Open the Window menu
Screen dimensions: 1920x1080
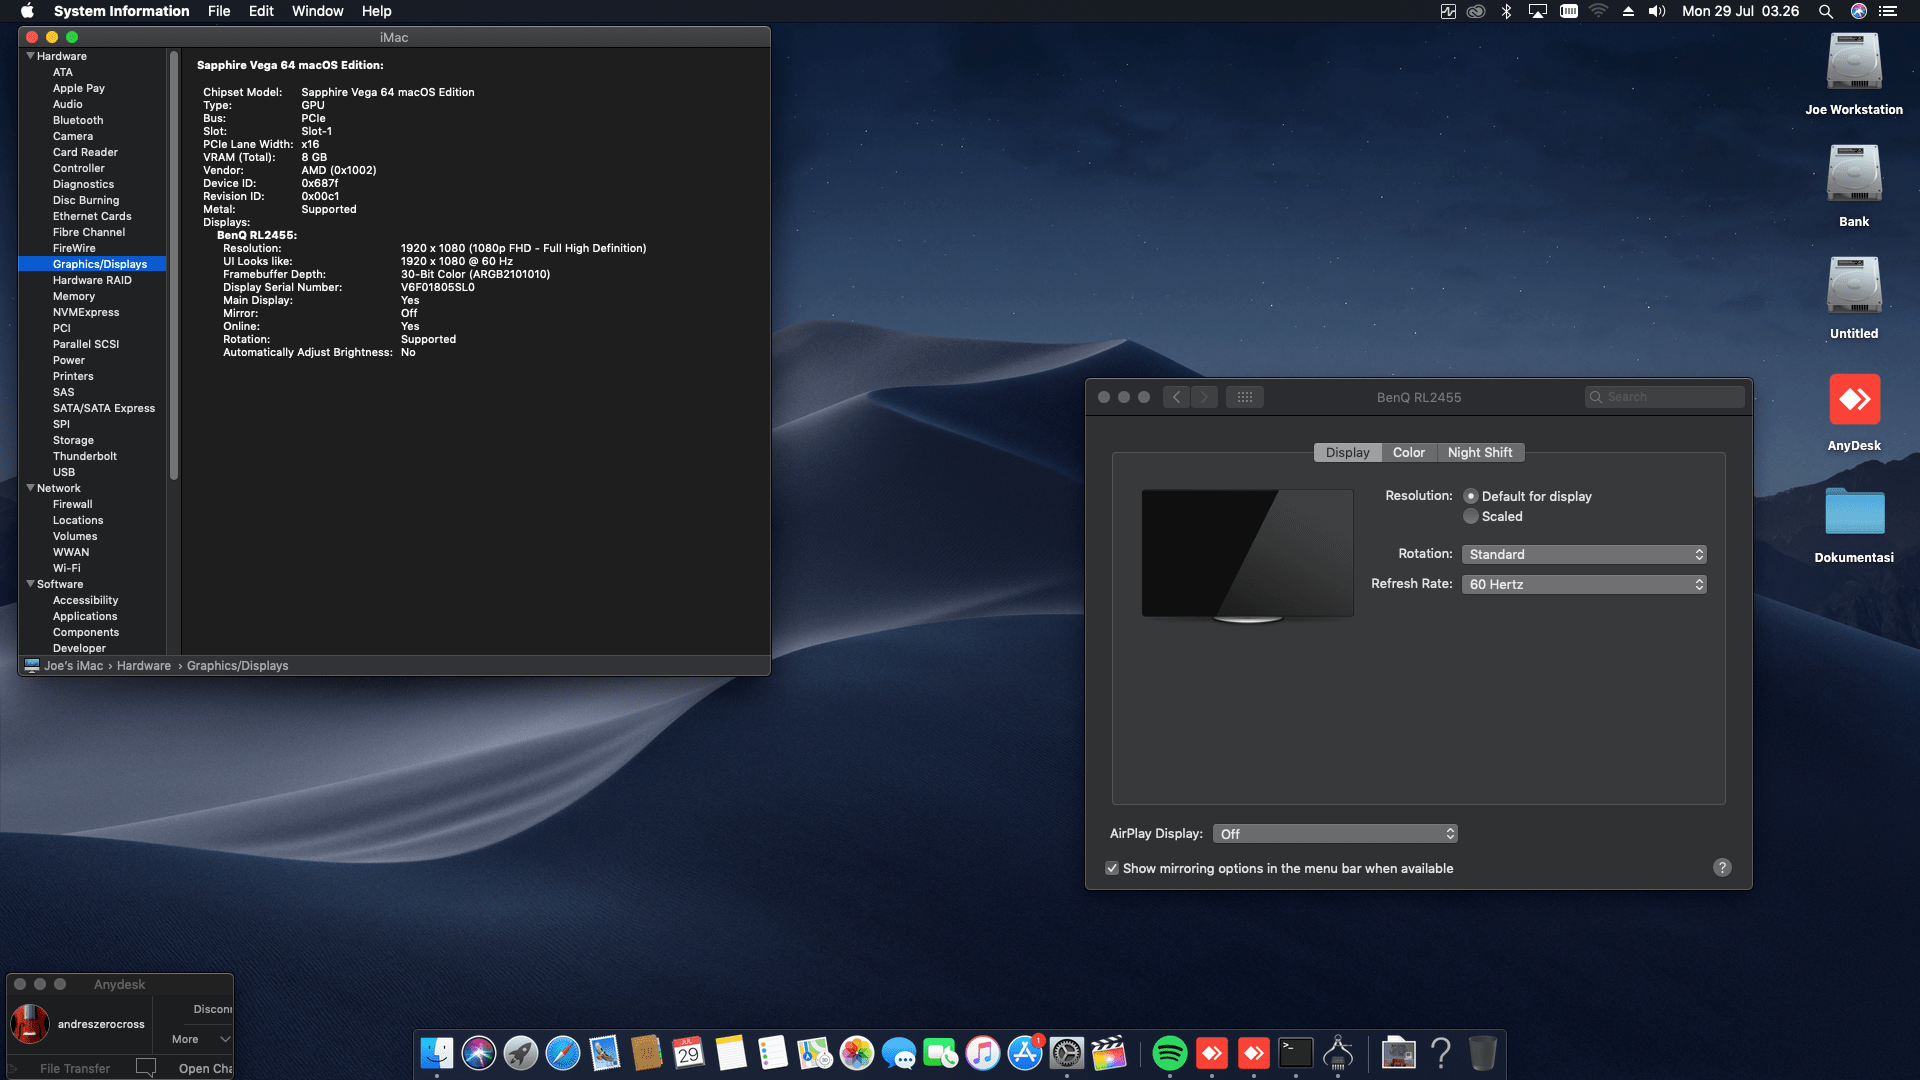317,11
